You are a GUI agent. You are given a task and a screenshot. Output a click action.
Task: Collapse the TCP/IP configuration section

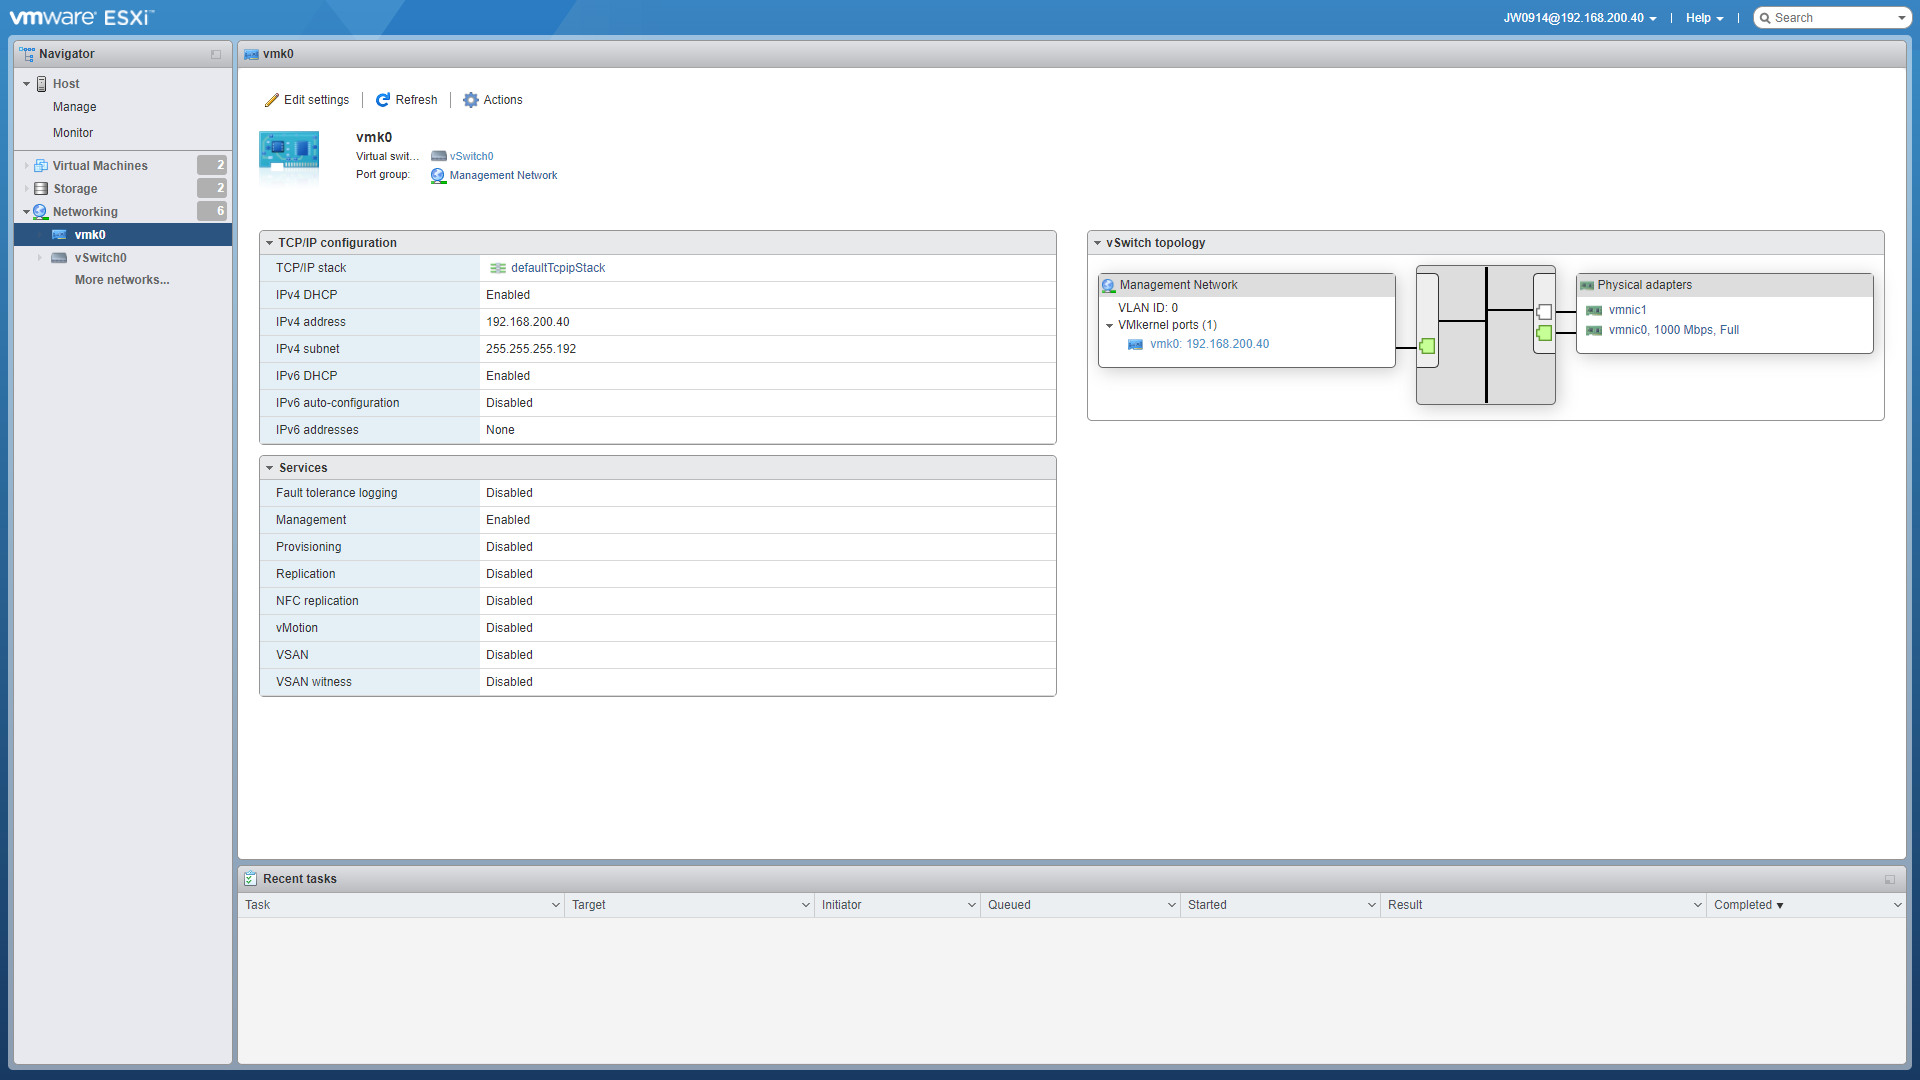[x=270, y=243]
